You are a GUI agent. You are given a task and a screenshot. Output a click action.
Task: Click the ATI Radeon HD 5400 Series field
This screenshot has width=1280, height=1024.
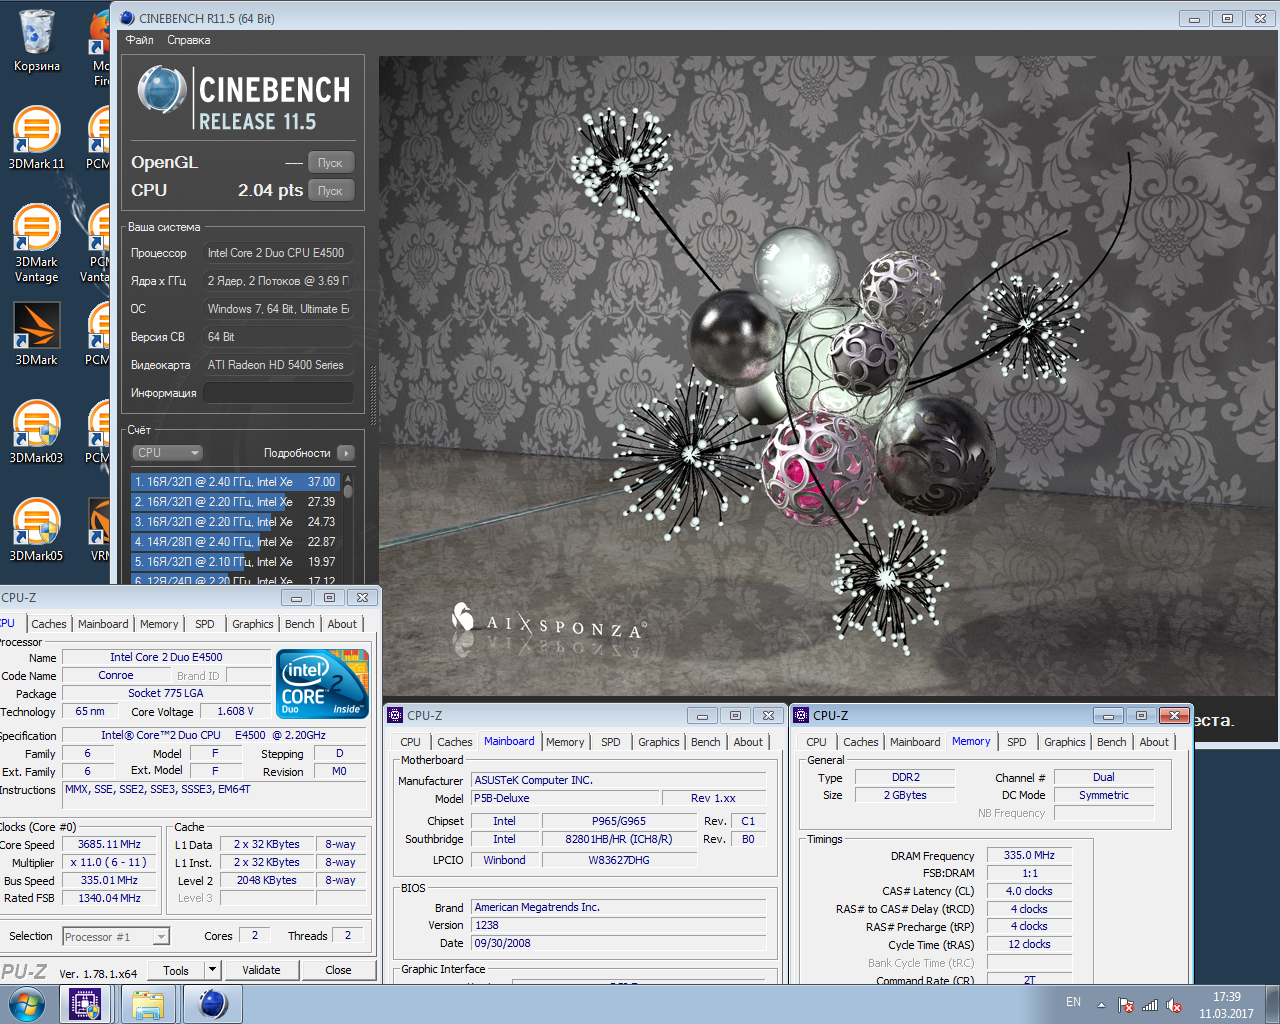pyautogui.click(x=279, y=365)
